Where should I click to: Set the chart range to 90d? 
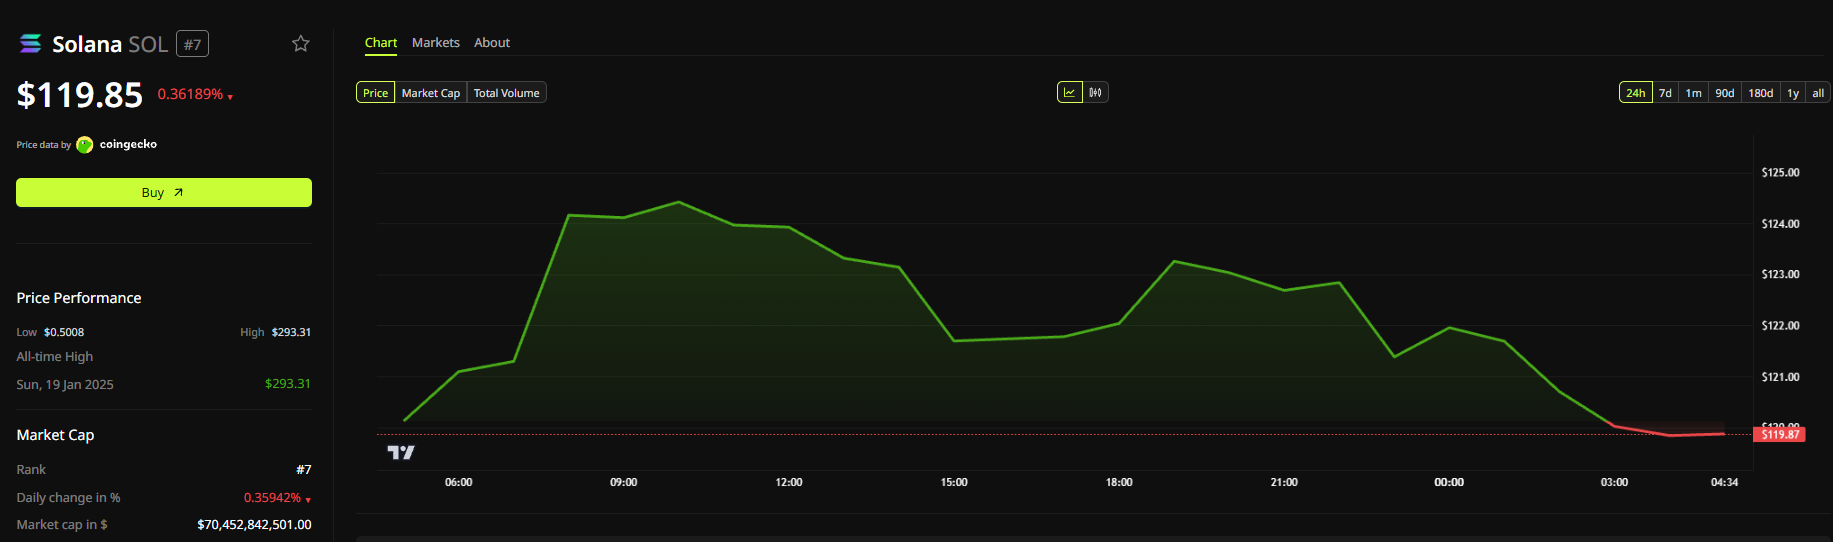click(1725, 93)
